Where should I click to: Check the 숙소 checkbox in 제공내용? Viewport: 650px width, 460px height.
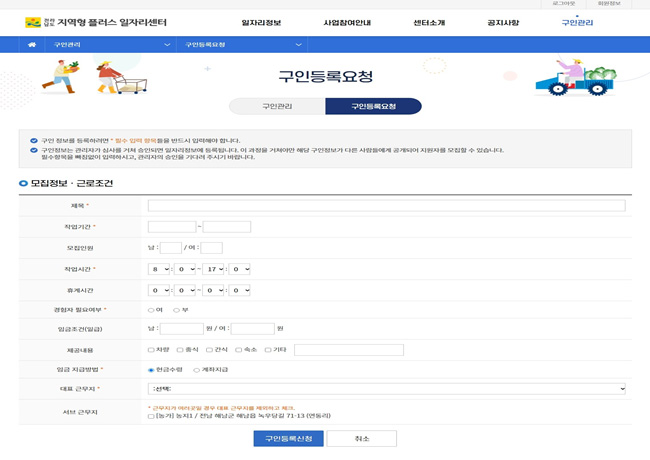(238, 350)
